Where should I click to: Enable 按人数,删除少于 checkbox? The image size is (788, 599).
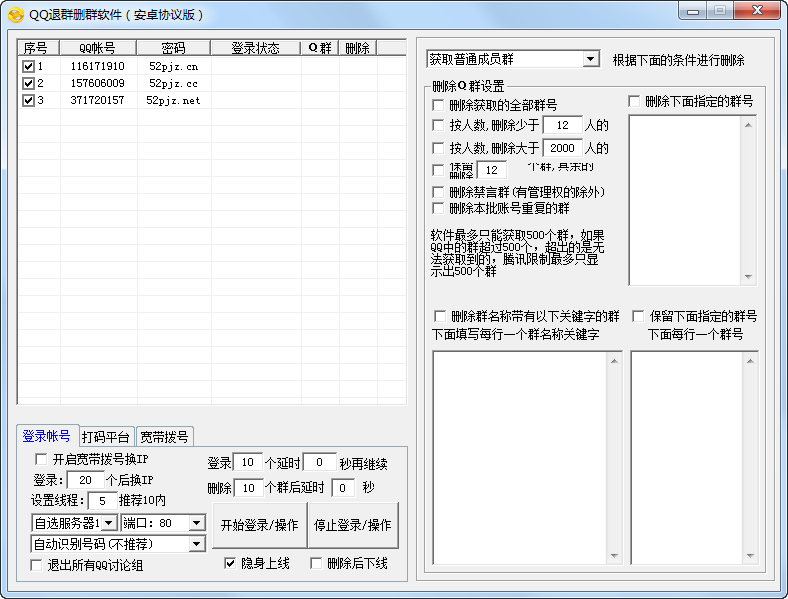coord(438,125)
